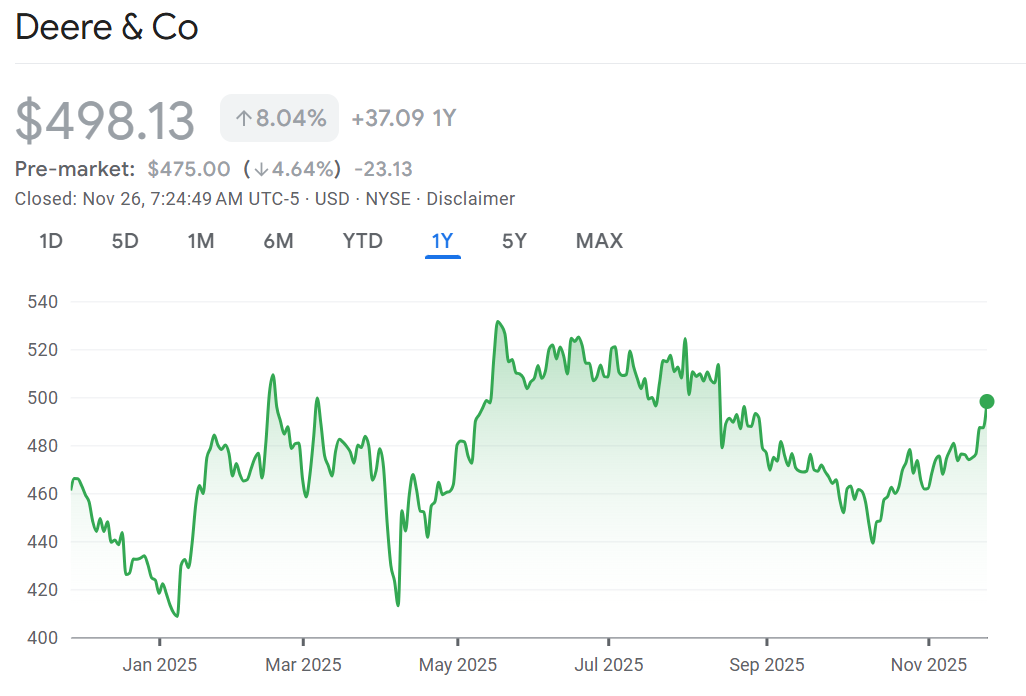Open the Disclaimer link

(x=469, y=199)
